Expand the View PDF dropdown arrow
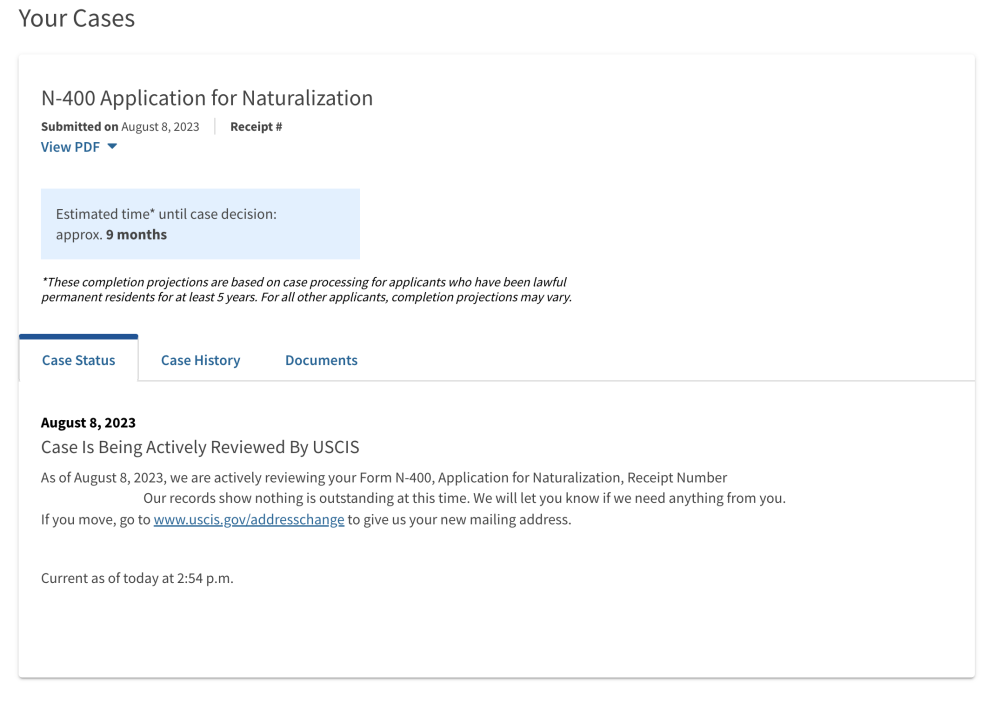This screenshot has height=705, width=1000. point(112,147)
